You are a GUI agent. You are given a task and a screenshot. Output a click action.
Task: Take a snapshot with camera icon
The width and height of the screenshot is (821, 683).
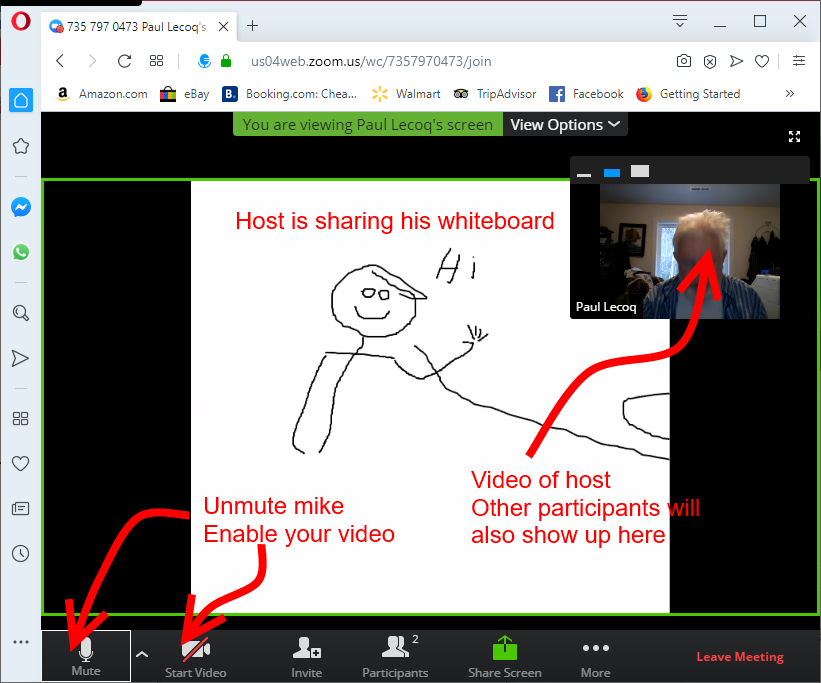click(x=683, y=61)
